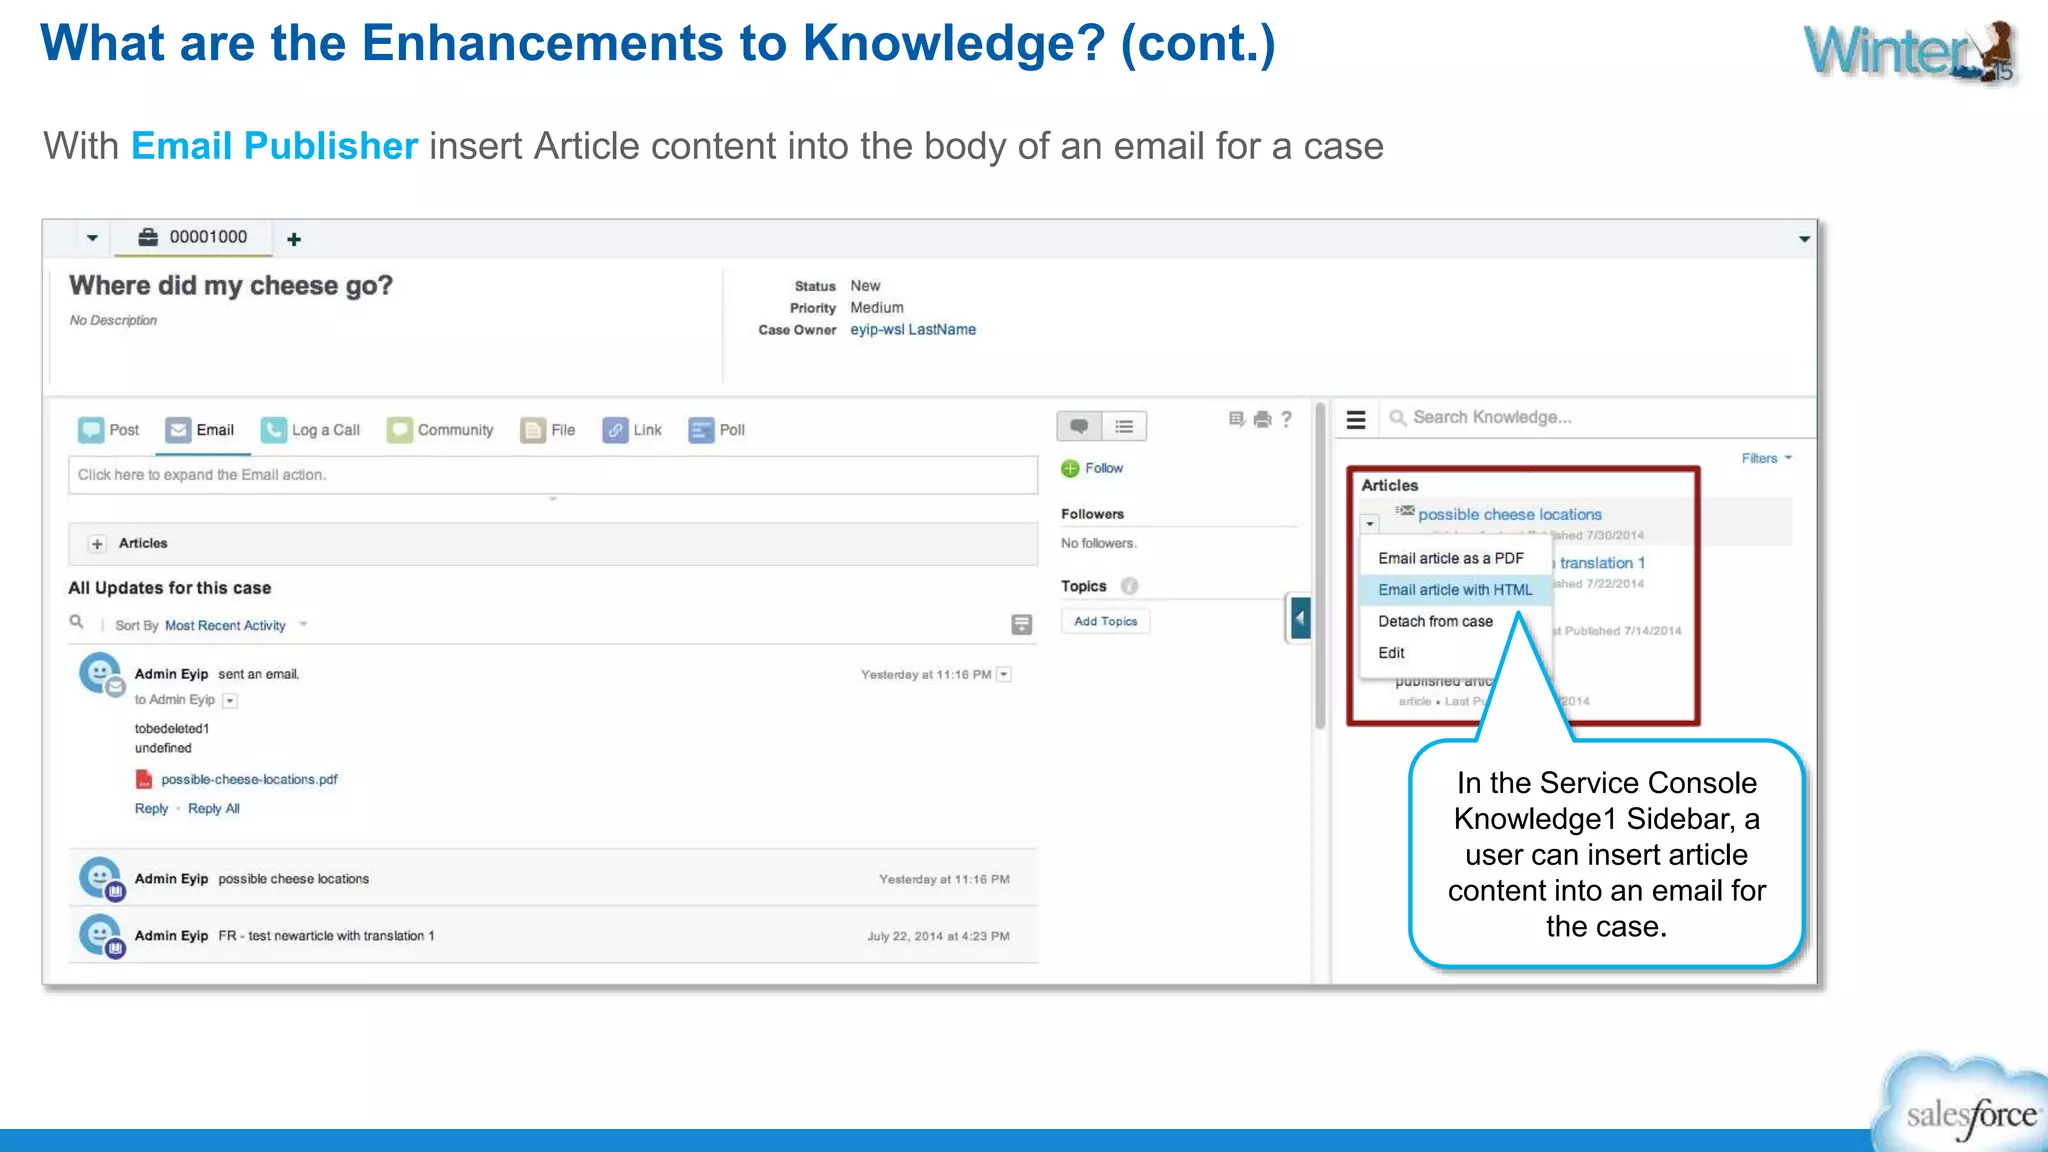Open possible cheese locations article
The height and width of the screenshot is (1152, 2048).
coord(1510,515)
